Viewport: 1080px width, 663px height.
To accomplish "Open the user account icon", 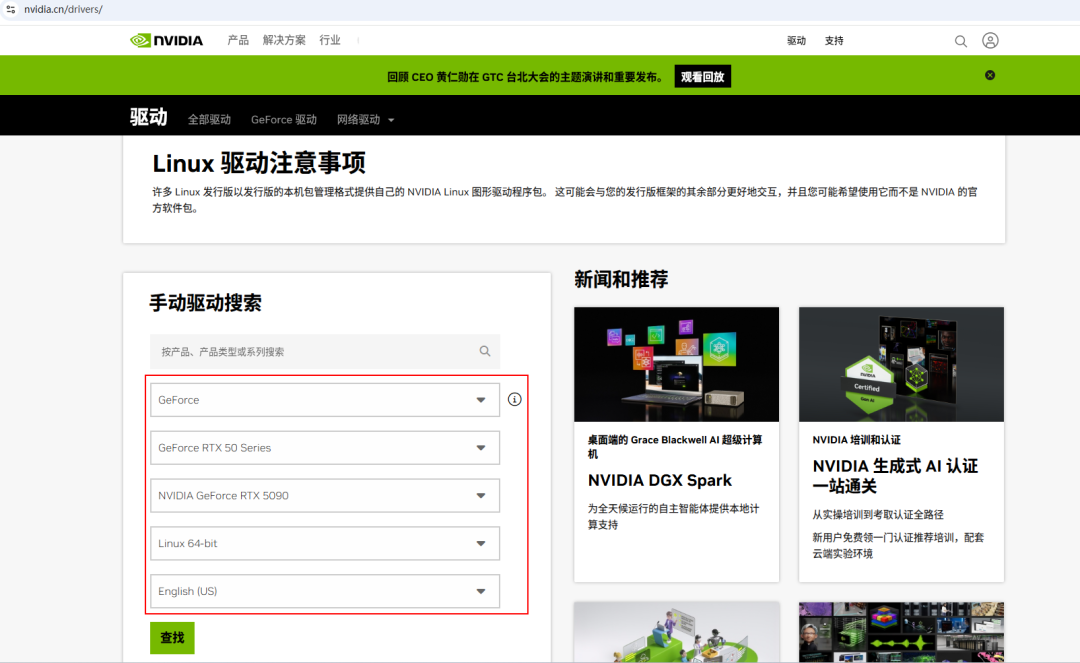I will click(990, 41).
